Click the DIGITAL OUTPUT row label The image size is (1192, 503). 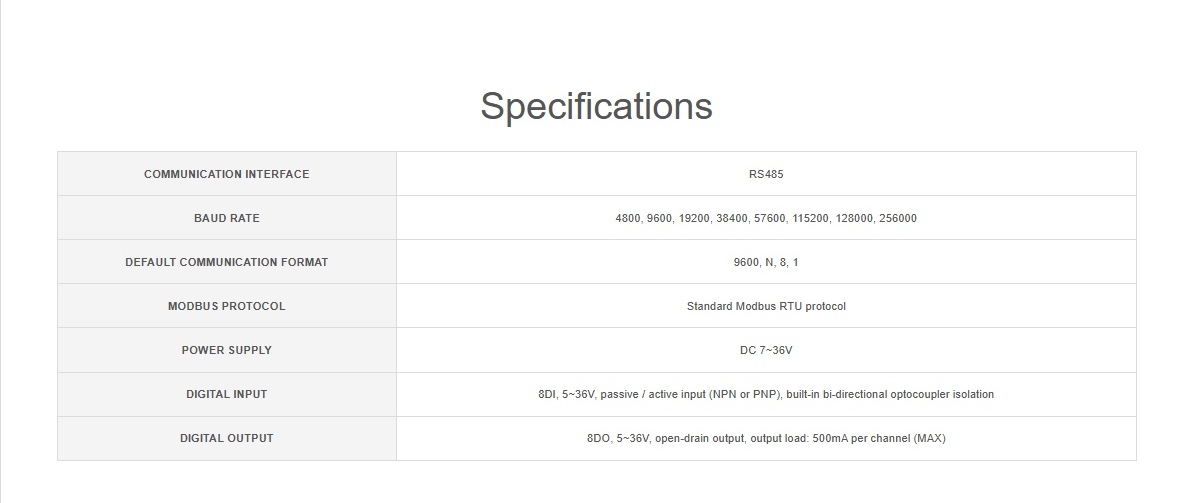point(227,438)
